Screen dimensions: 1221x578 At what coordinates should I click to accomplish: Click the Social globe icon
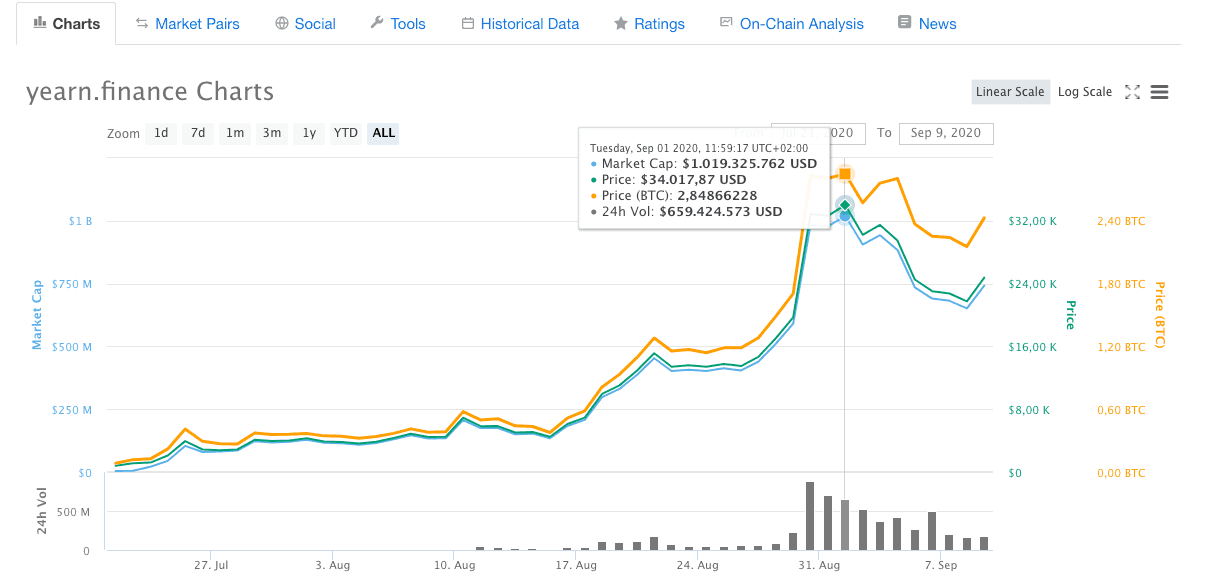click(282, 23)
